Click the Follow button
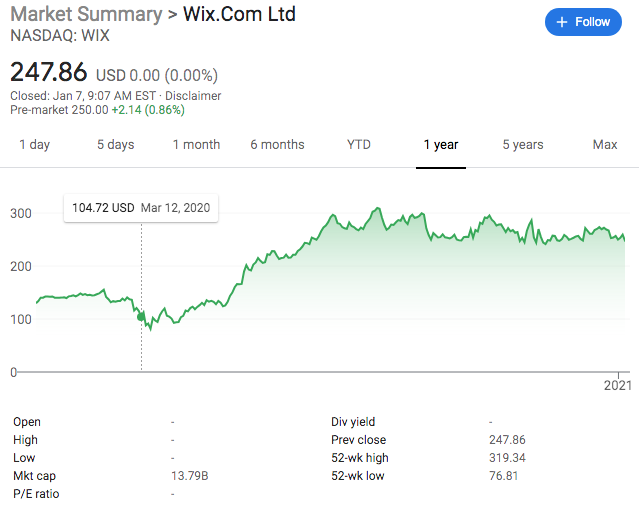639x508 pixels. coord(583,22)
